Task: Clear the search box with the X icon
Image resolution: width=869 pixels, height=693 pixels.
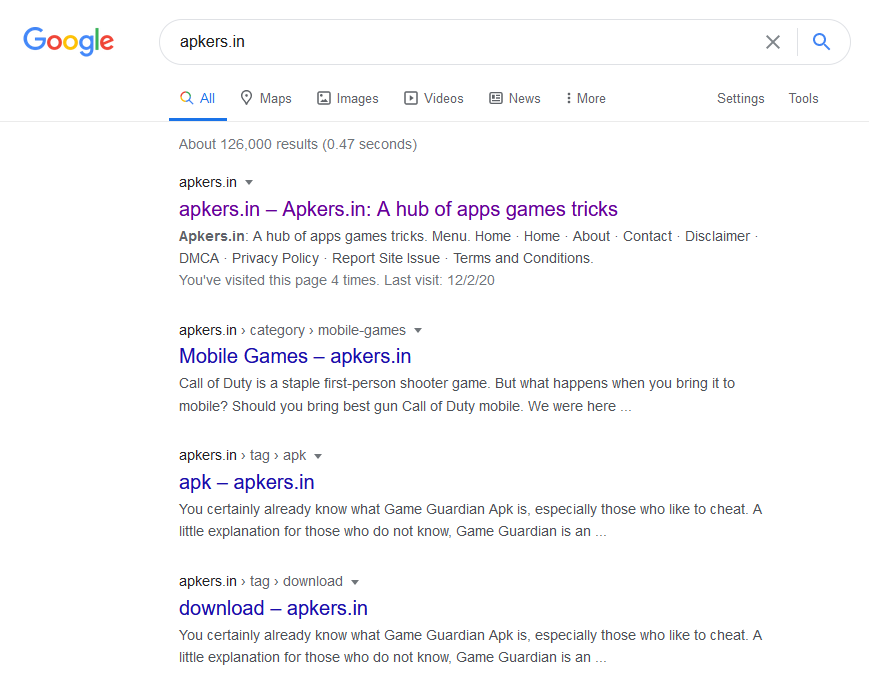Action: [x=773, y=42]
